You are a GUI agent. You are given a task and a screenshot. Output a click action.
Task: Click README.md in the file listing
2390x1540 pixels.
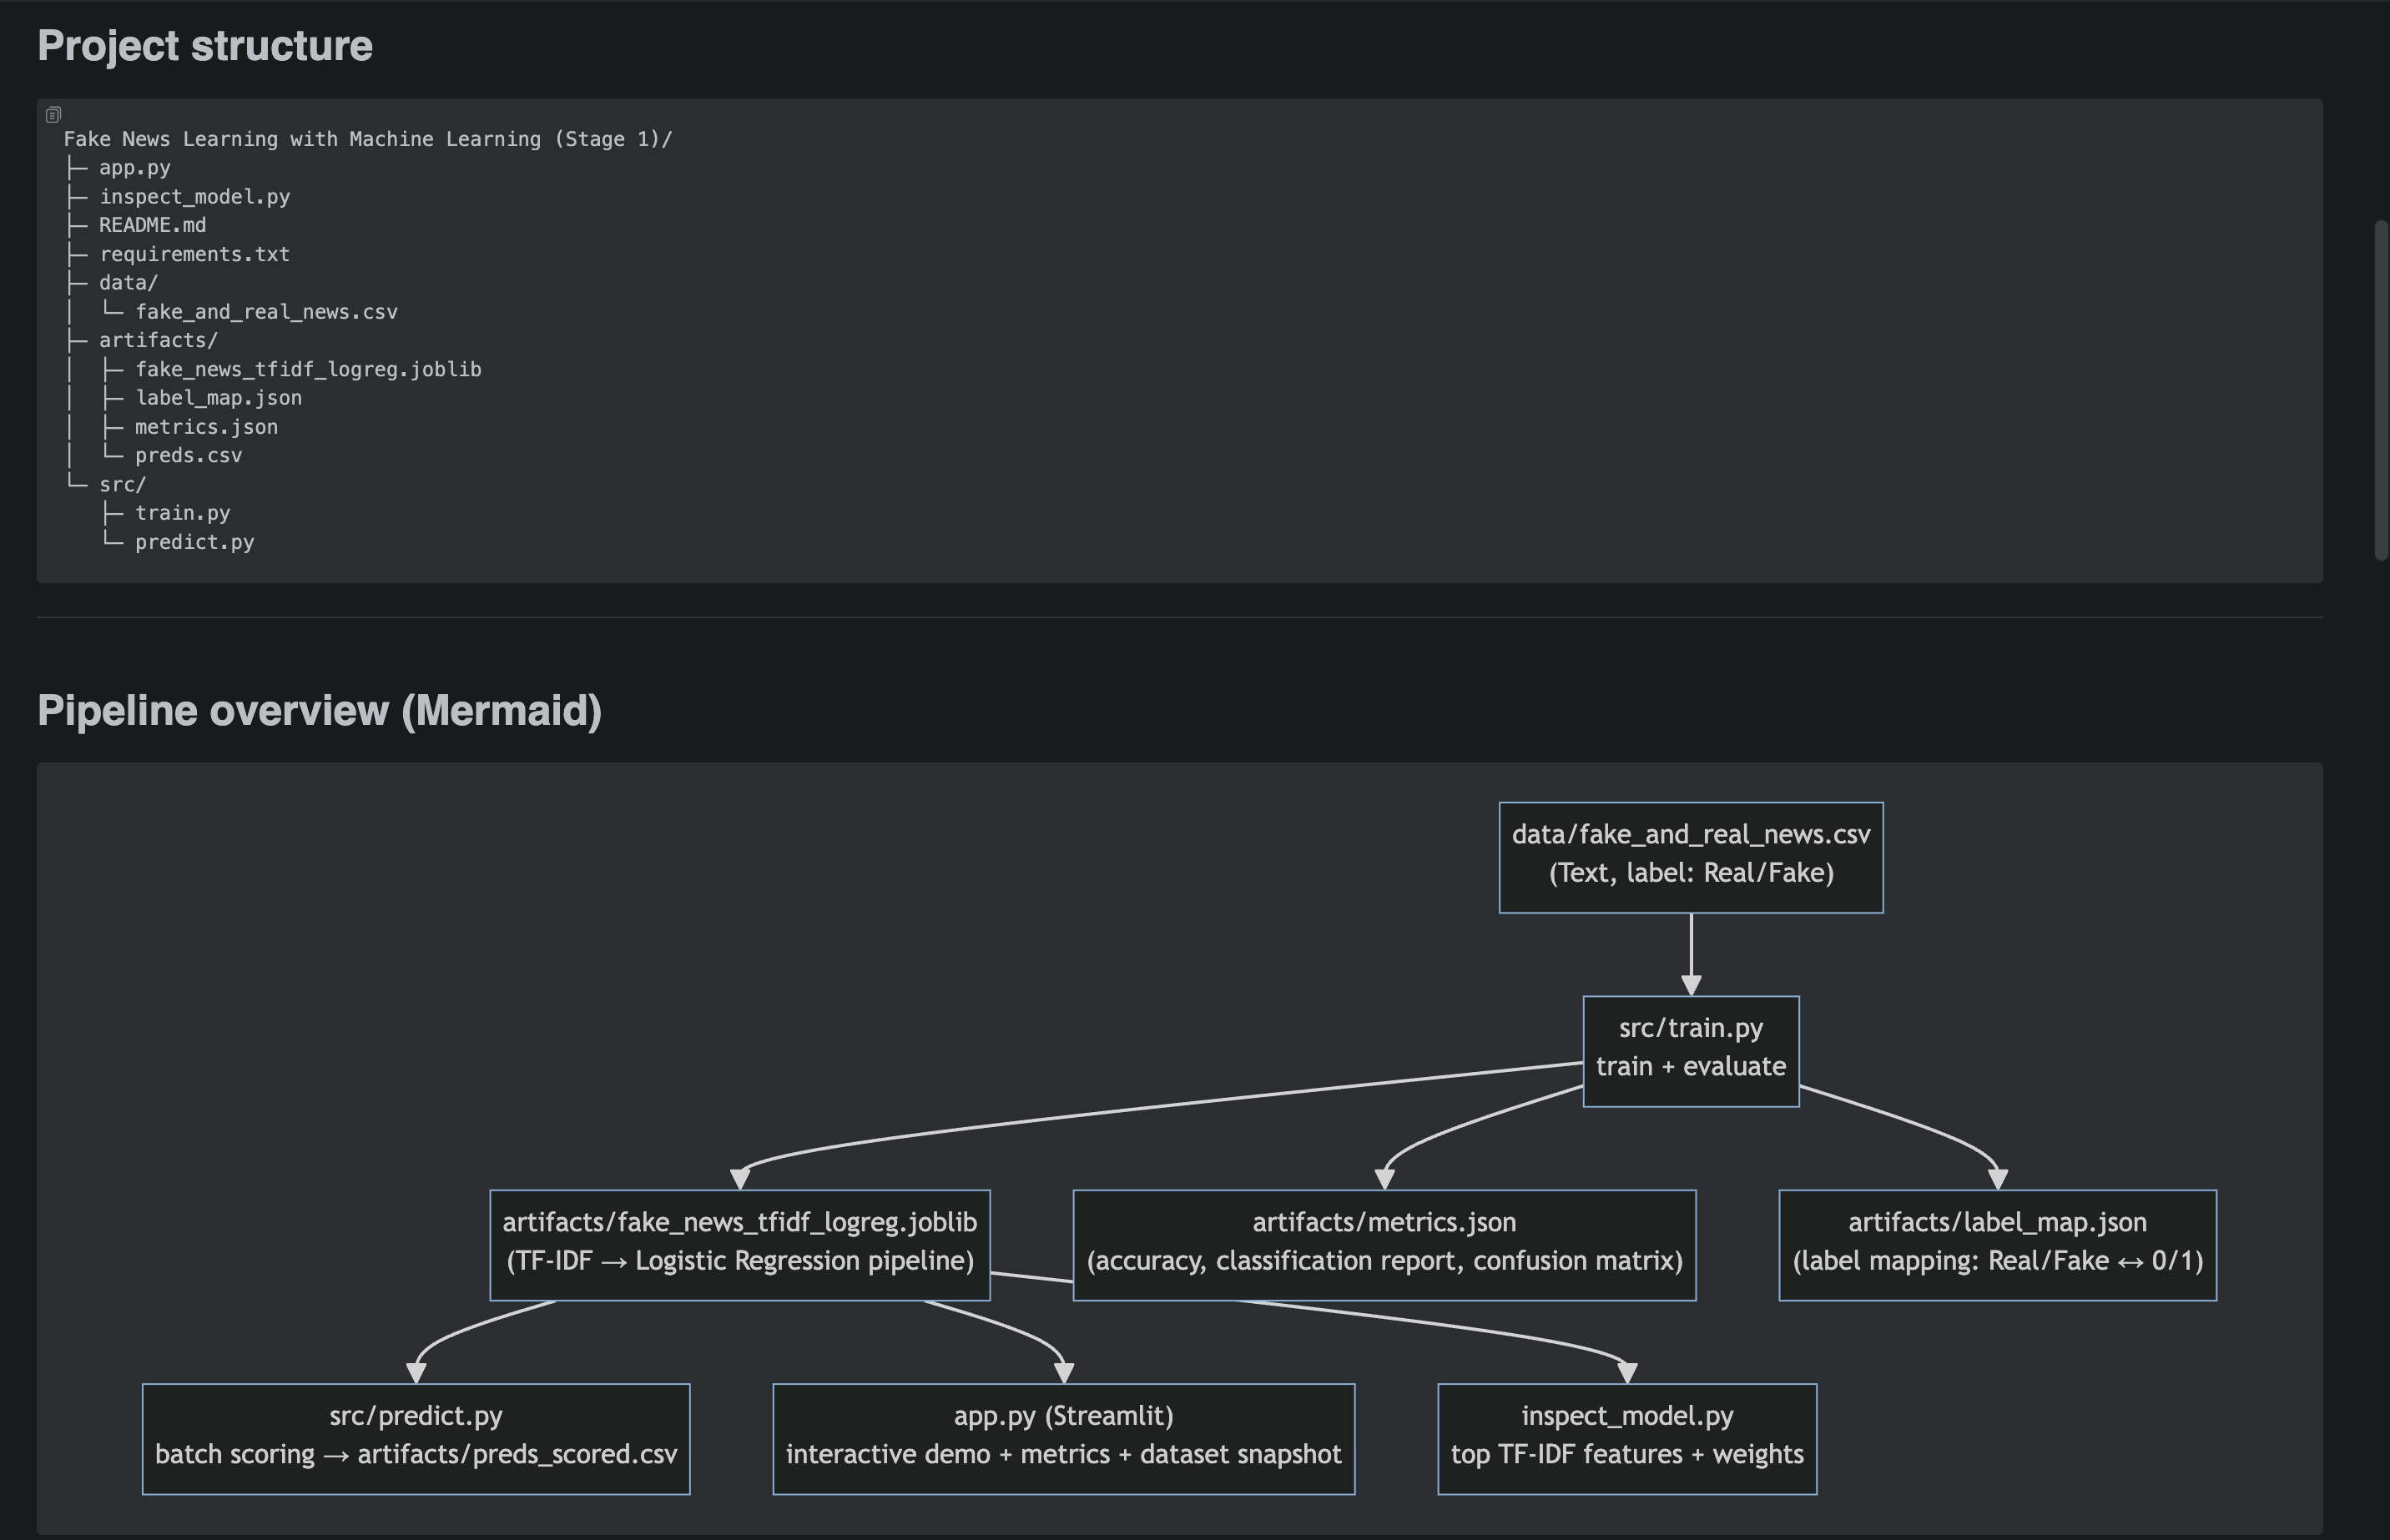[153, 225]
